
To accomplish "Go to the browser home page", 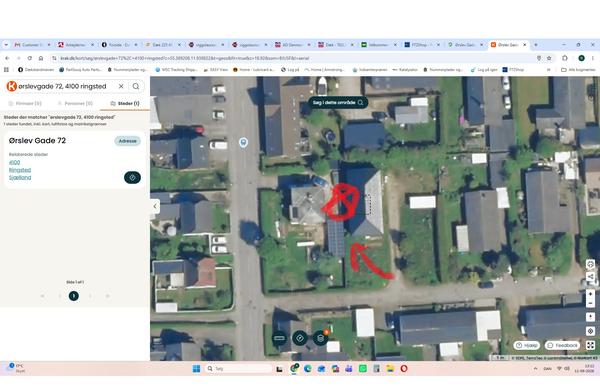I will pos(41,58).
